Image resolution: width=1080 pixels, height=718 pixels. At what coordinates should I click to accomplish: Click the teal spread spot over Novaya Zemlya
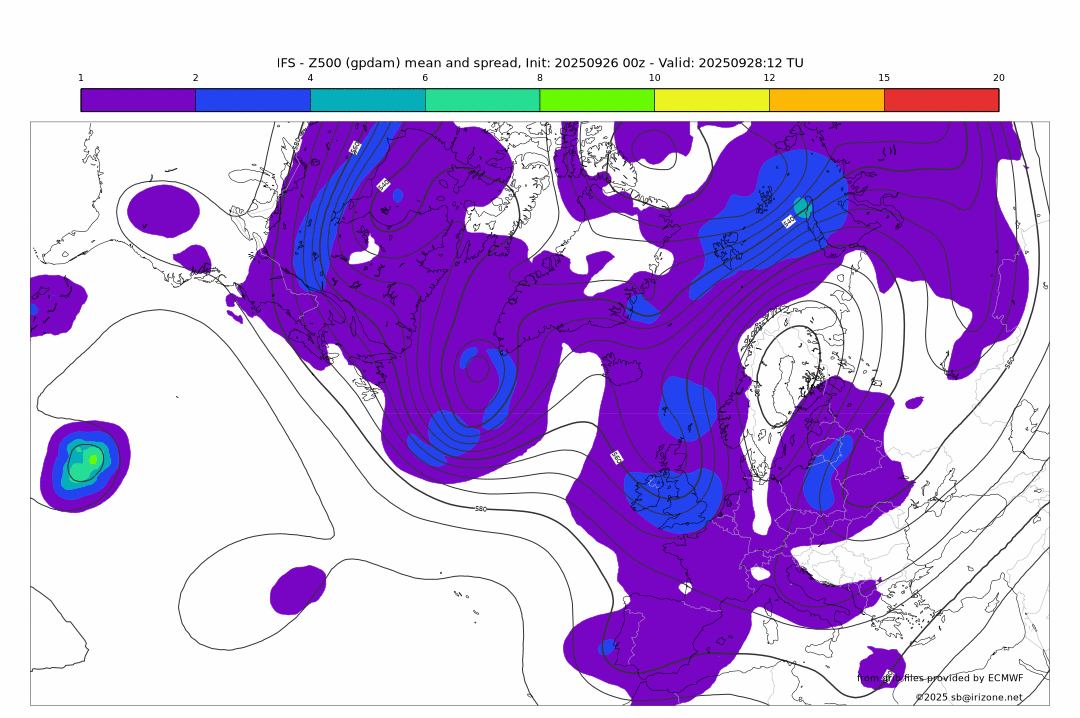[801, 207]
